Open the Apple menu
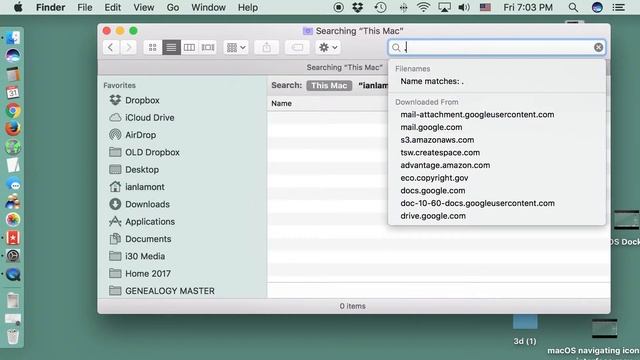 (18, 7)
